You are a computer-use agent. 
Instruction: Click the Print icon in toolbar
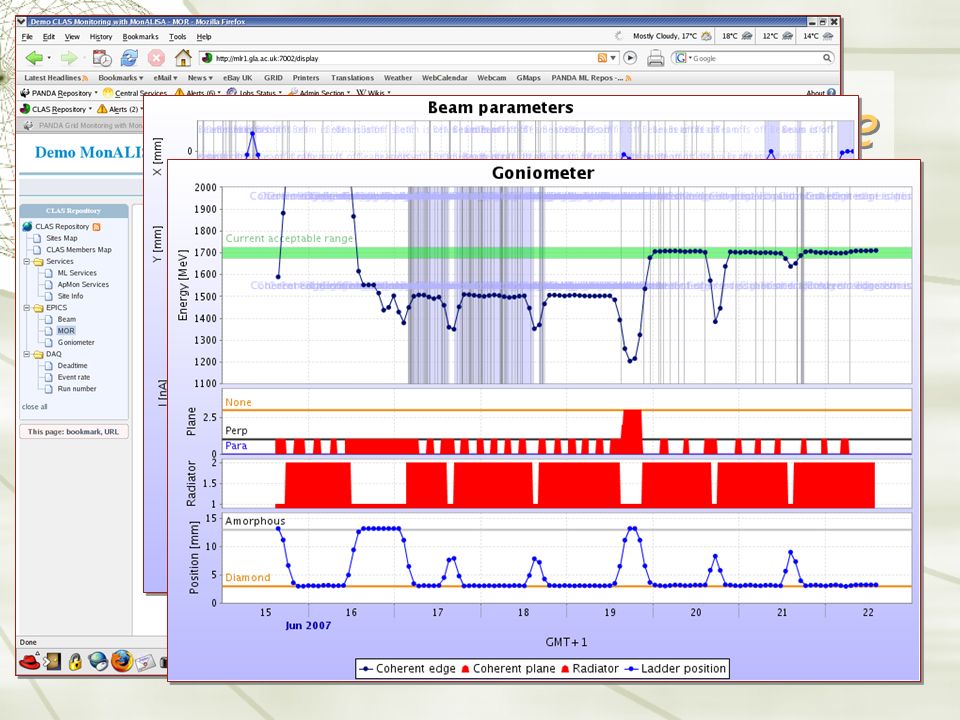656,59
